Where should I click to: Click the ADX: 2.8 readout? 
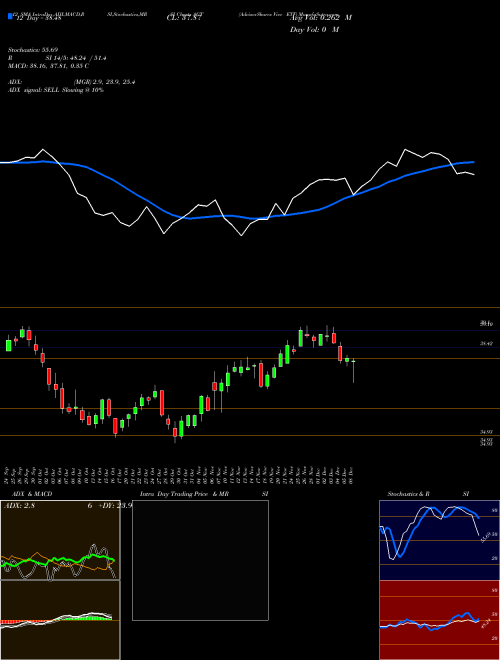pos(19,506)
